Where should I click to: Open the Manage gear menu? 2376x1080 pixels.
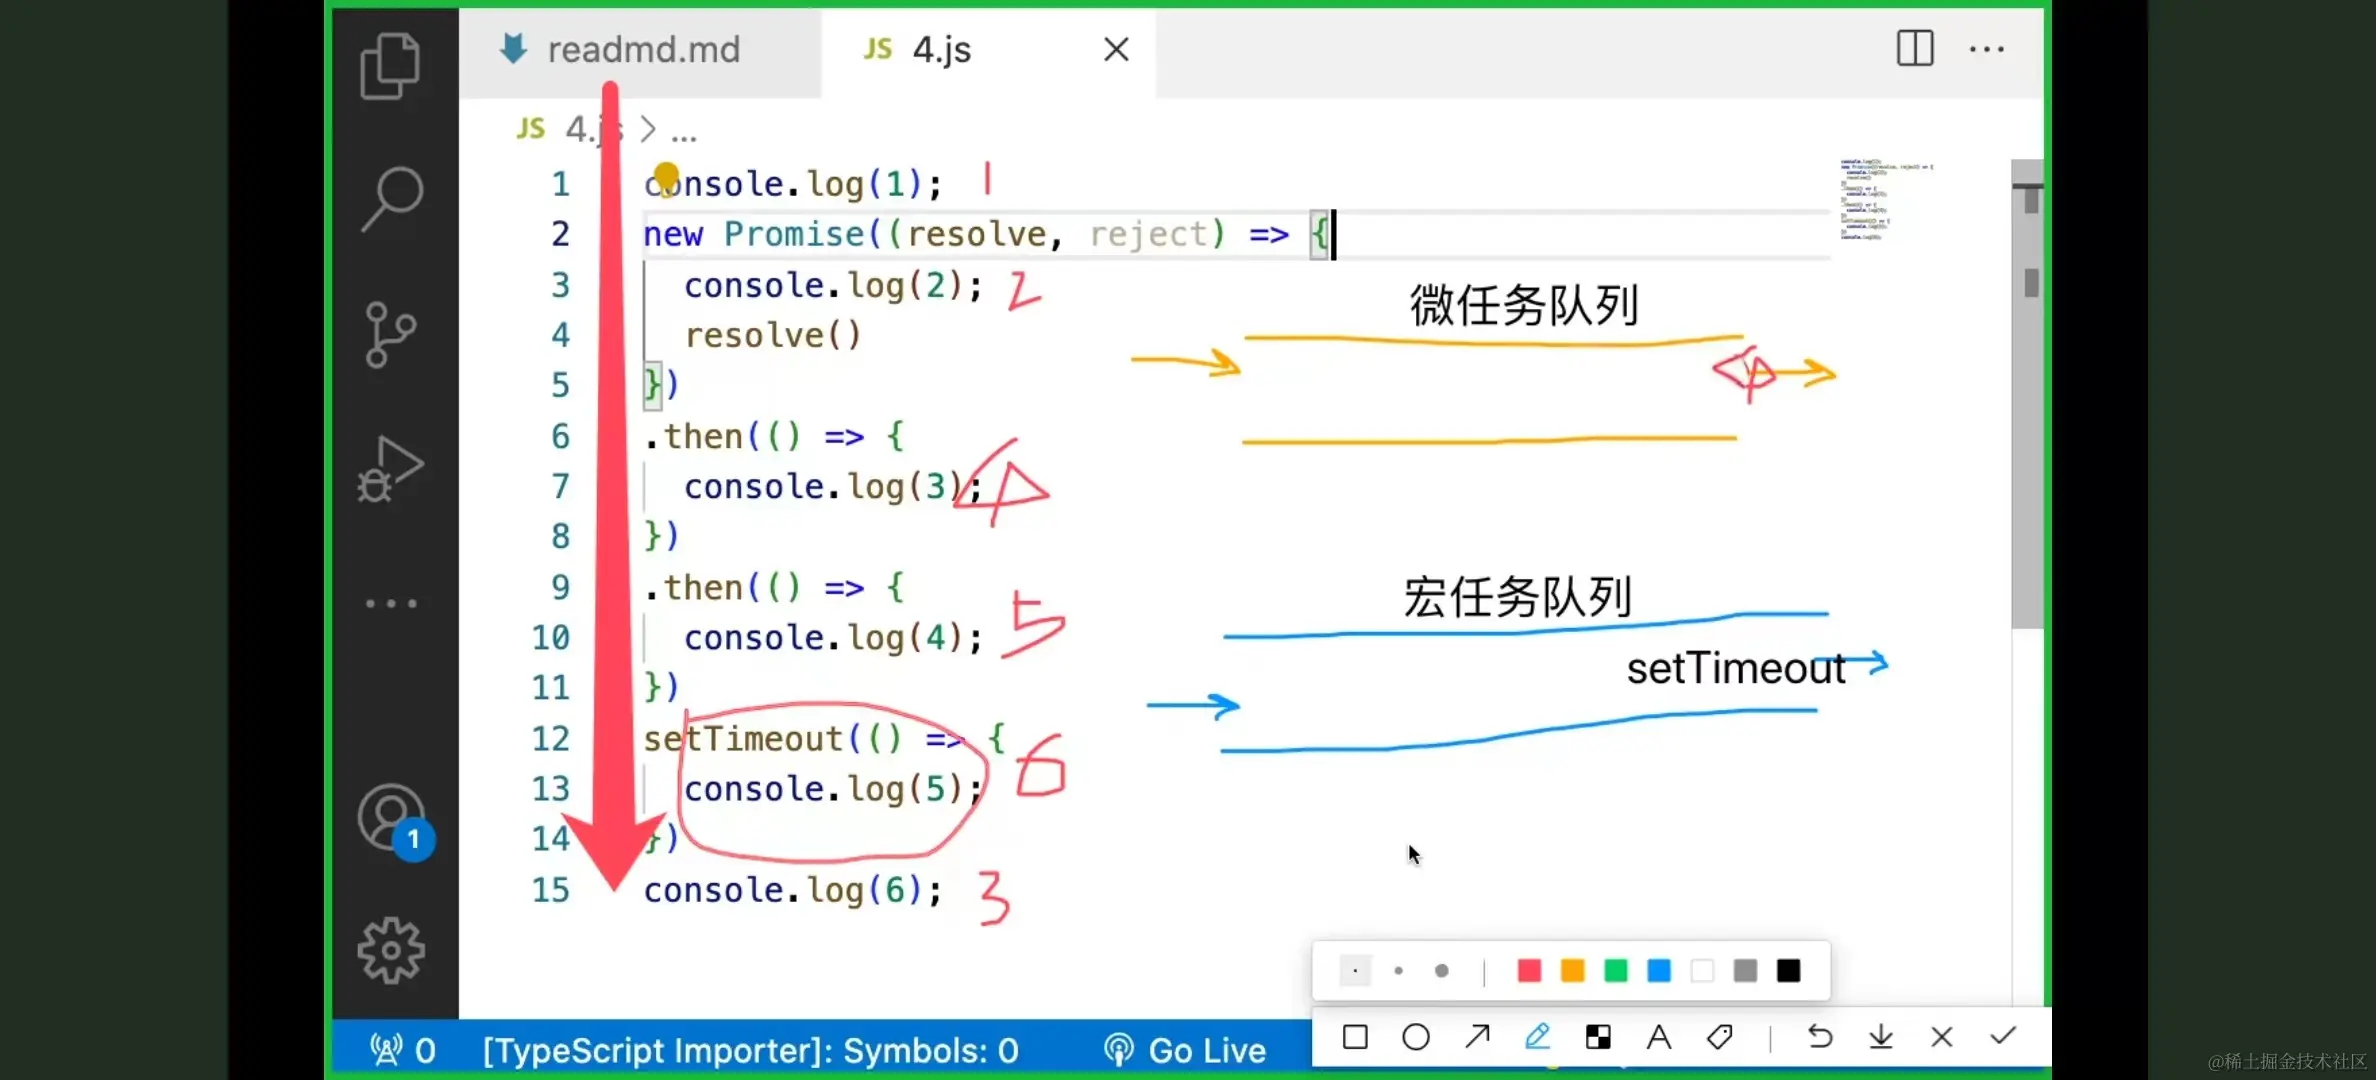[390, 950]
